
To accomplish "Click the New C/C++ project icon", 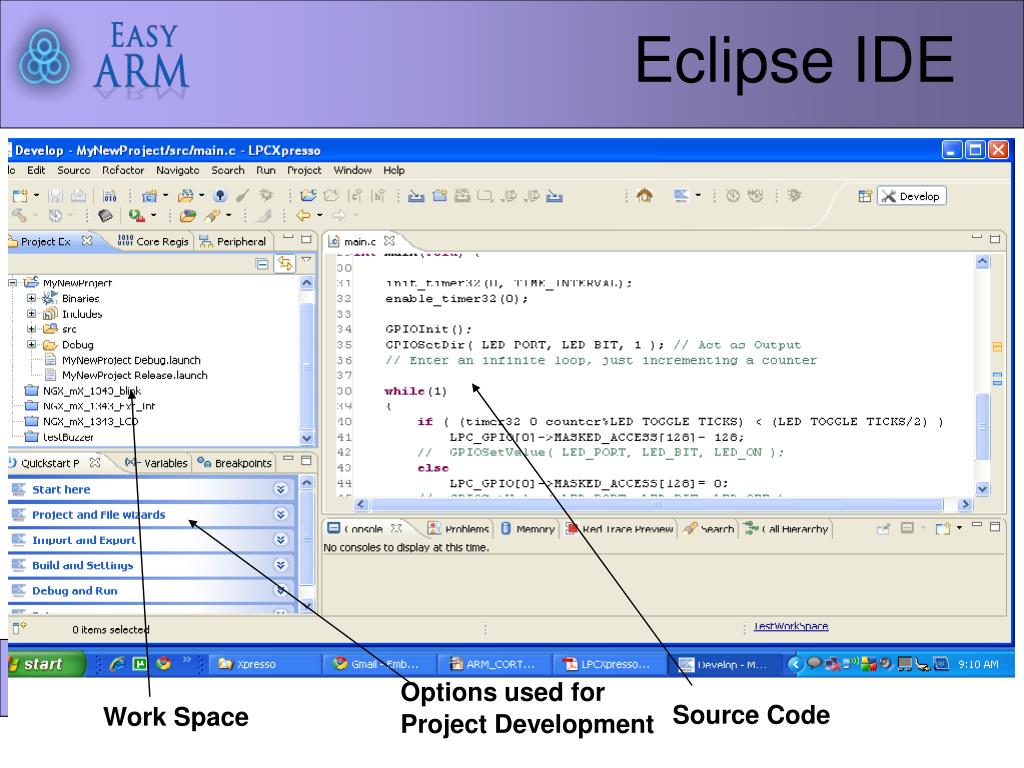I will tap(150, 195).
